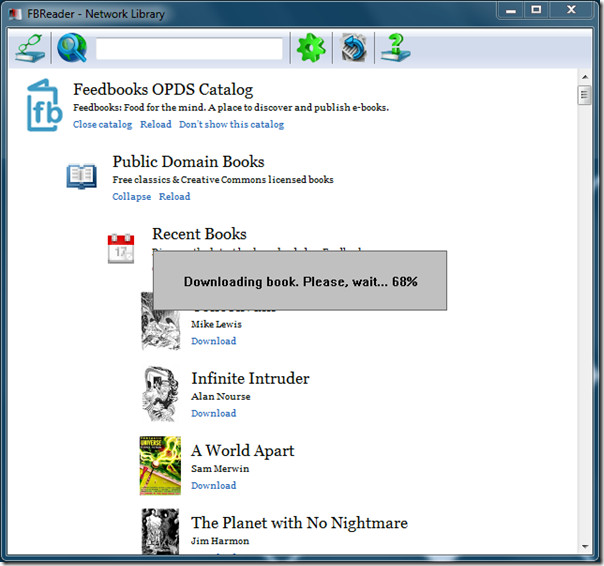Click the A World Apart cover thumbnail

160,465
